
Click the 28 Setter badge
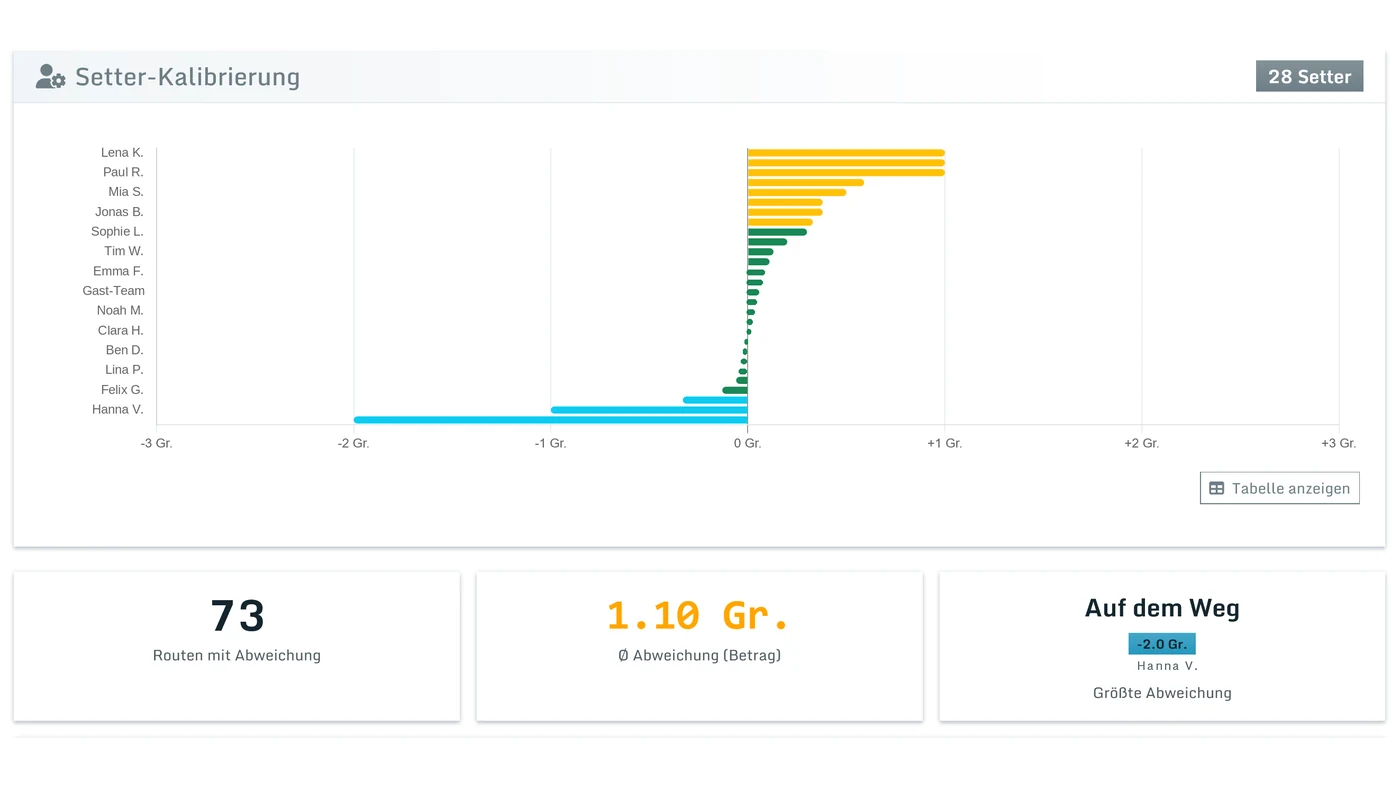point(1309,76)
